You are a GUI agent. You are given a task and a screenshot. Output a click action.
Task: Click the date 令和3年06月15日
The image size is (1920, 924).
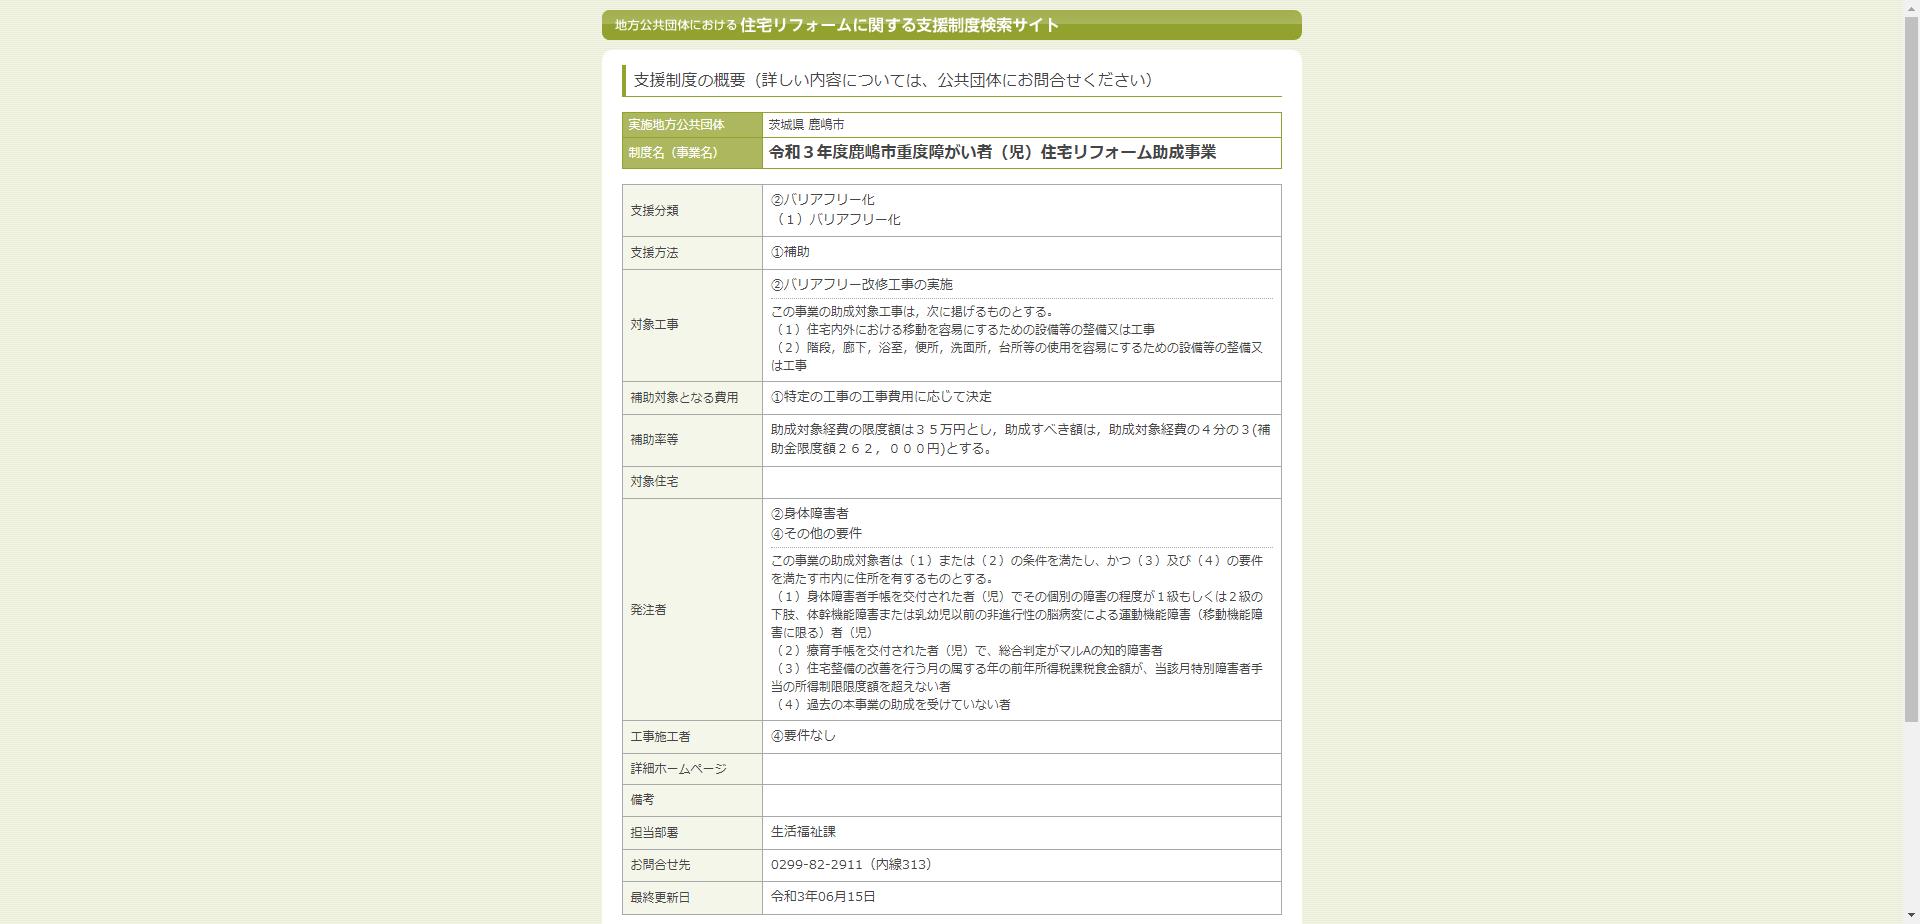pos(823,897)
